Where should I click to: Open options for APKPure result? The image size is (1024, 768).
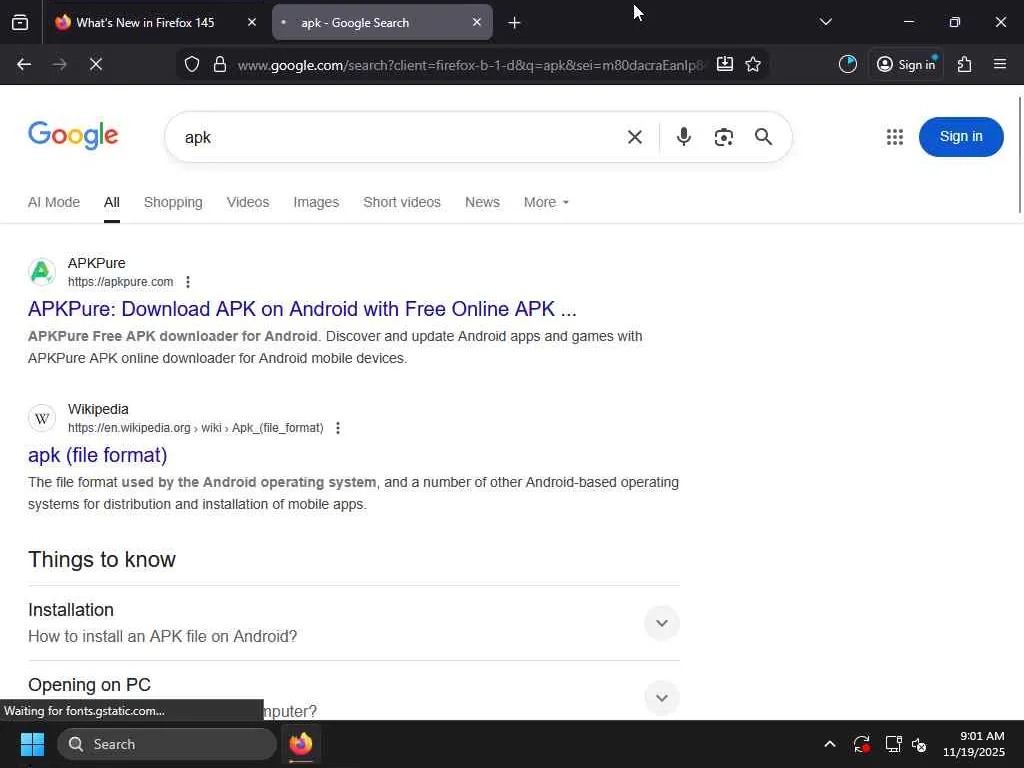pyautogui.click(x=188, y=282)
